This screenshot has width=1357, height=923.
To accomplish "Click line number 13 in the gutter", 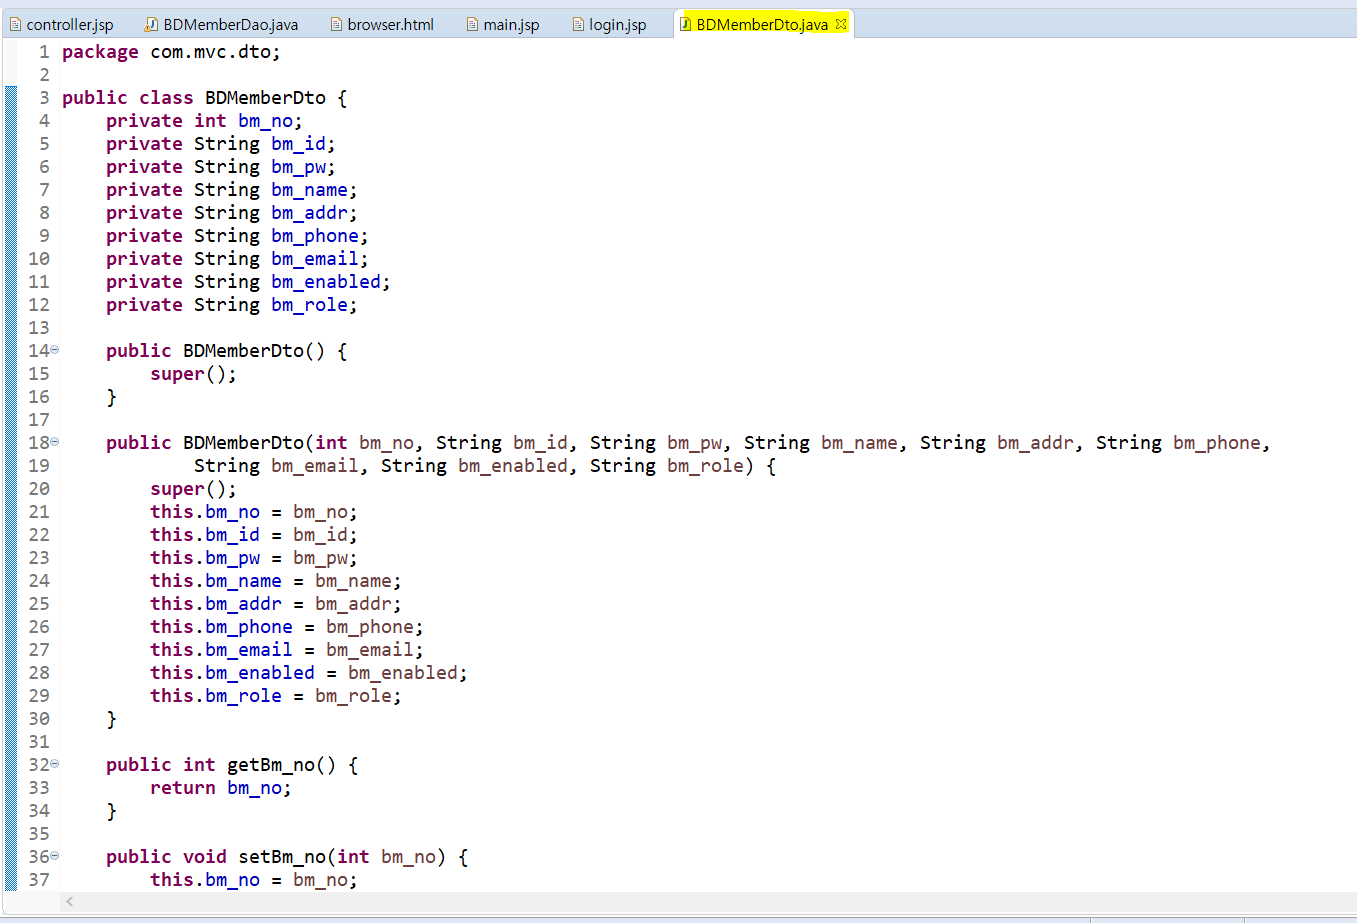I will pos(39,328).
